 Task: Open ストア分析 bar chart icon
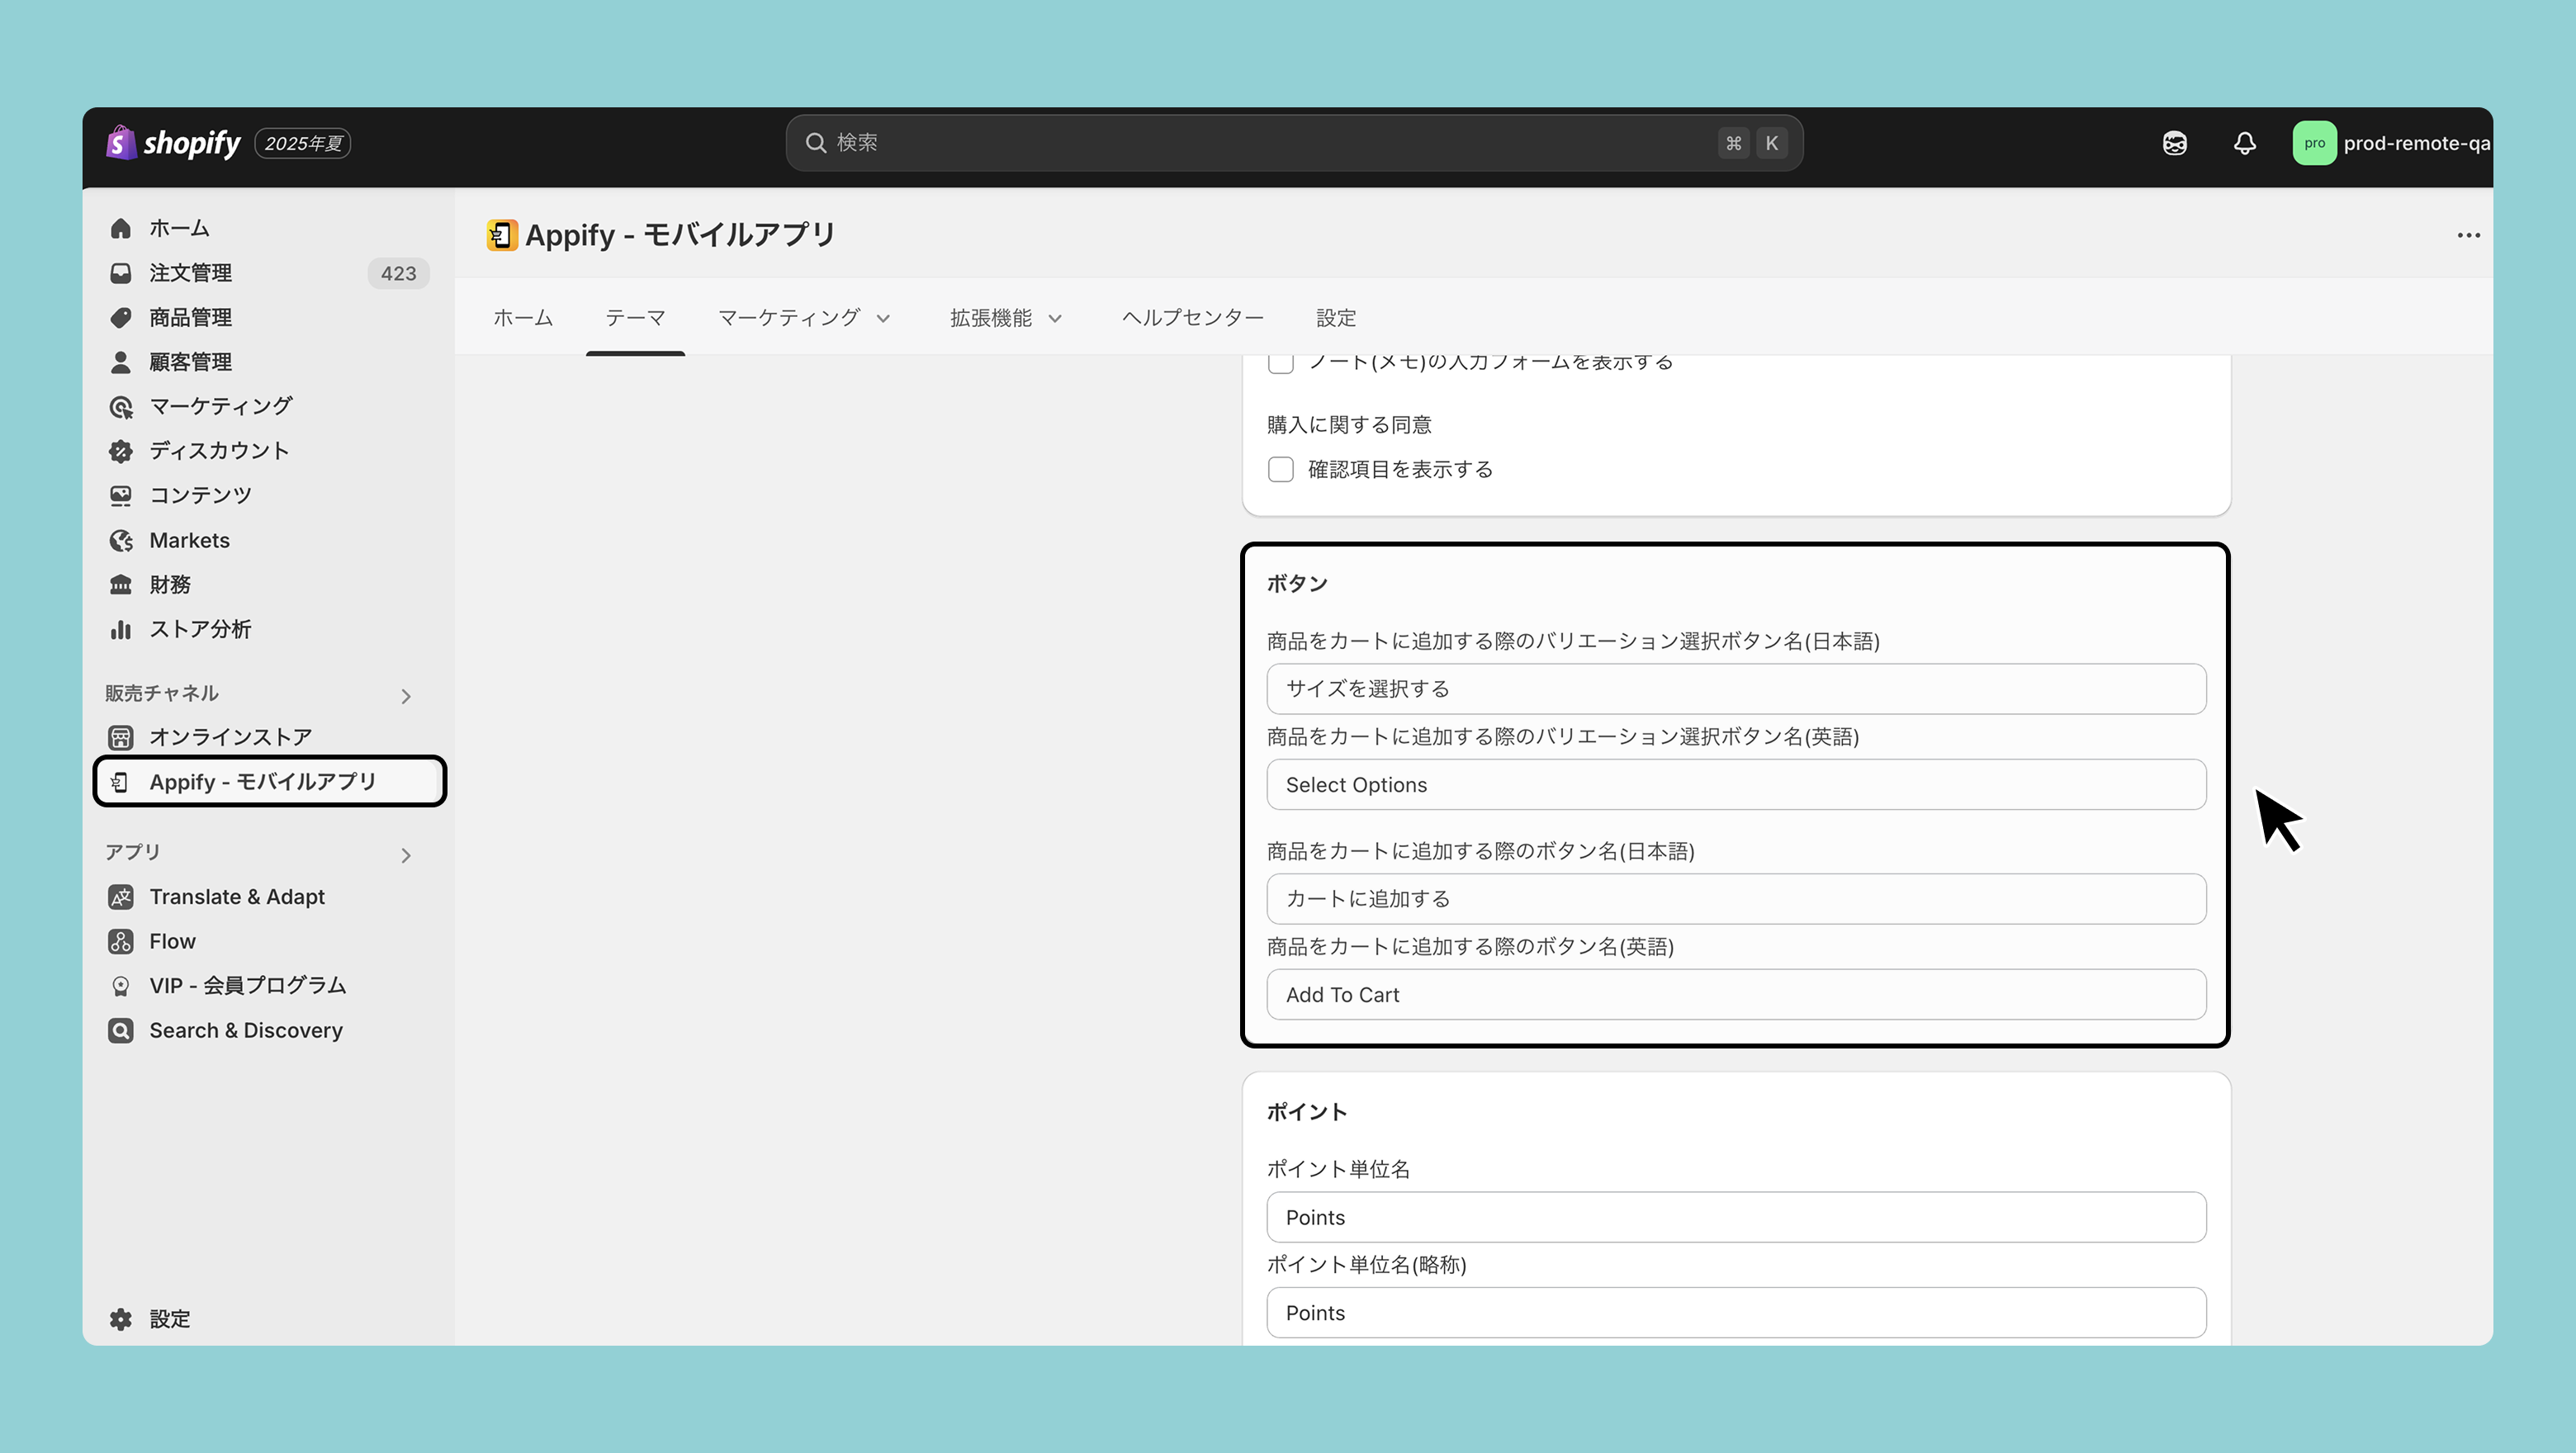(121, 629)
